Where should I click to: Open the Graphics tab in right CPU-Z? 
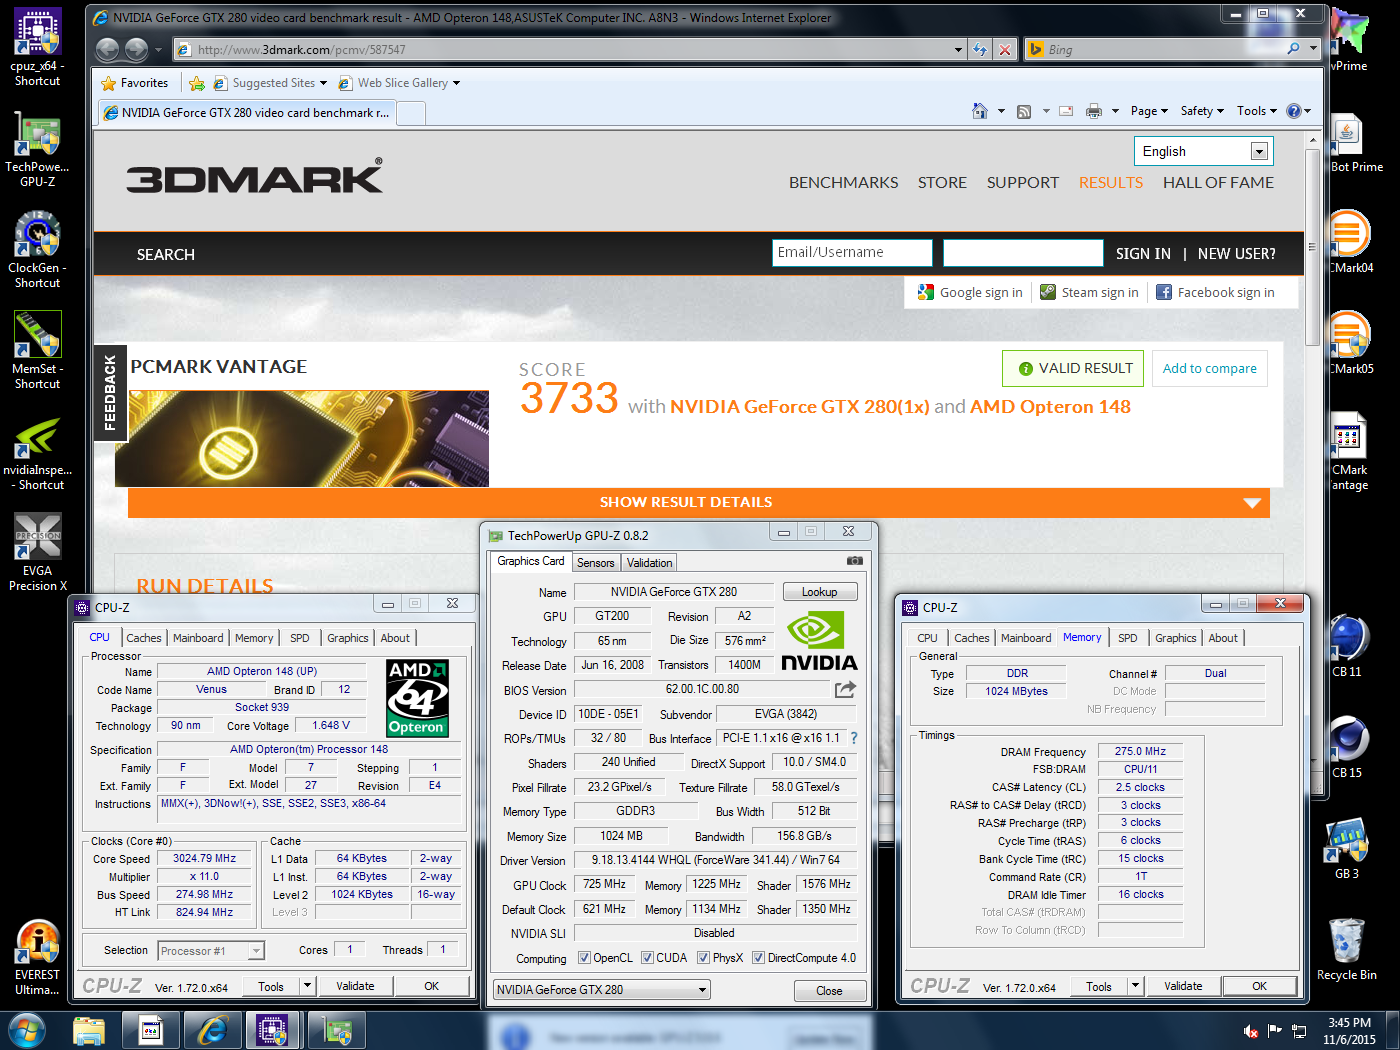tap(1175, 637)
